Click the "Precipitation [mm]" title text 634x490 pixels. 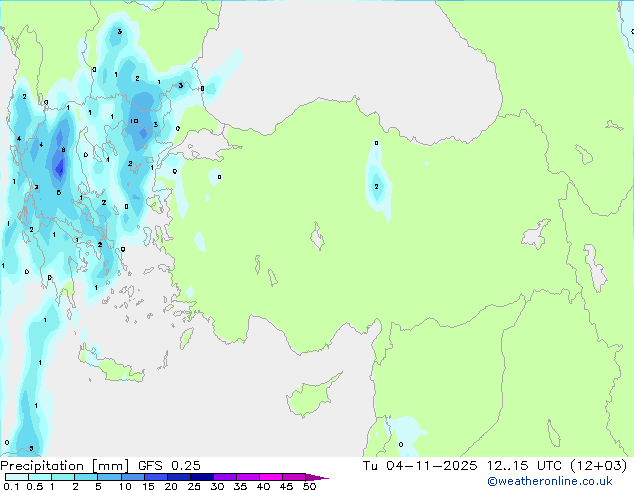tap(65, 466)
